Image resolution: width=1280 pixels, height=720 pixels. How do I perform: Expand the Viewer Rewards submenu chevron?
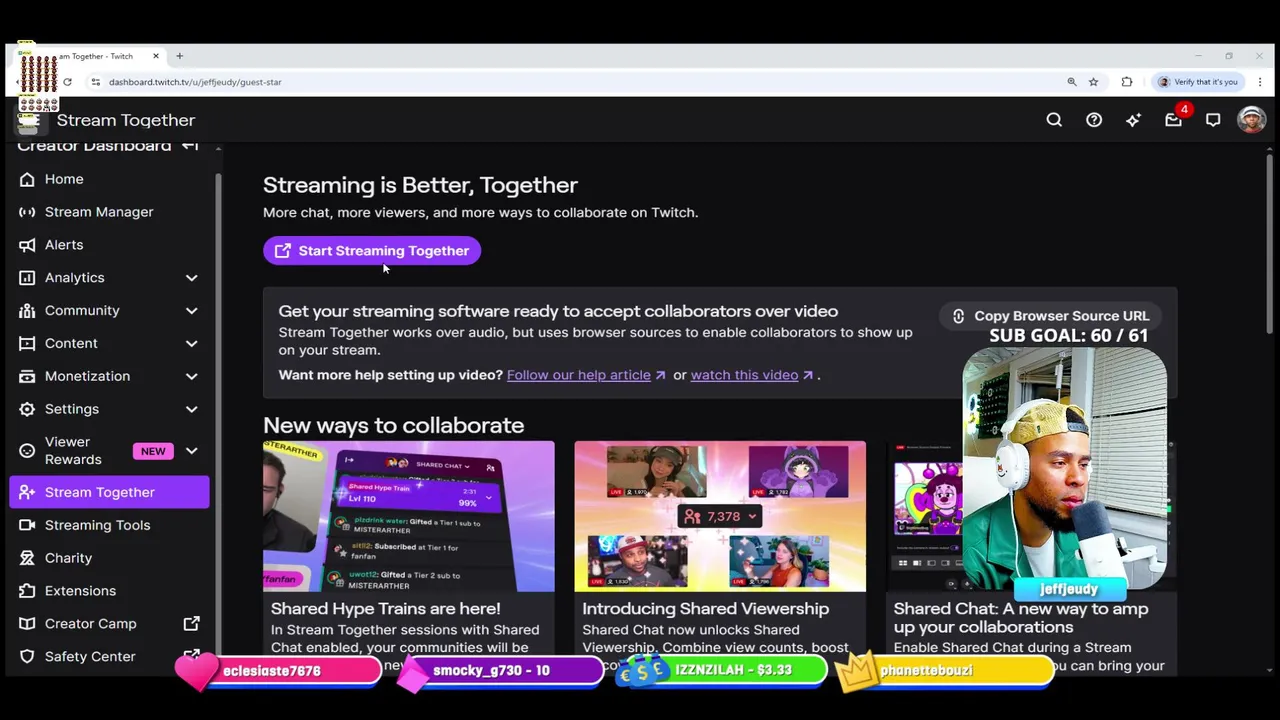(191, 451)
